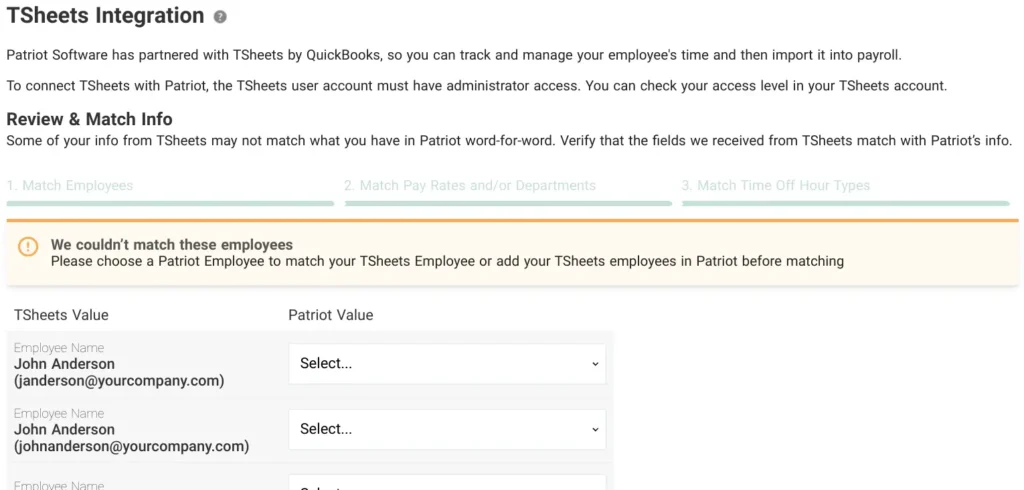The width and height of the screenshot is (1024, 490).
Task: Click the third row's Employee Name label
Action: 59,485
